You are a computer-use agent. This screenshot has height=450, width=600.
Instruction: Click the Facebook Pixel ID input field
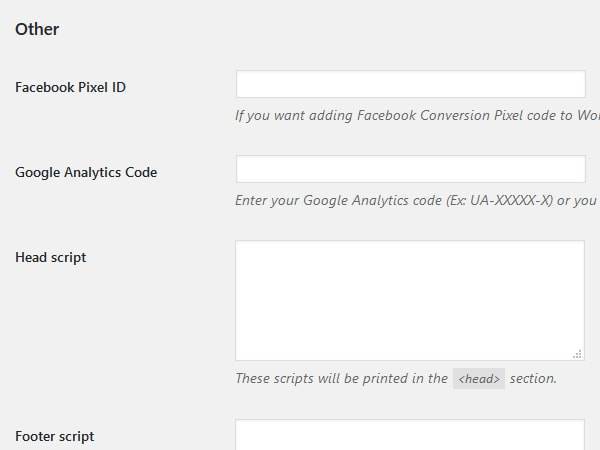click(411, 84)
